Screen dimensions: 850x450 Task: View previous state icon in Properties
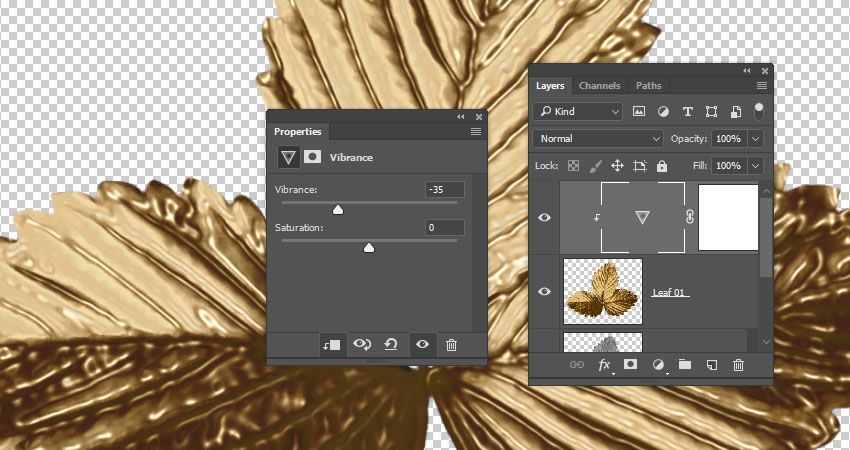pos(362,344)
